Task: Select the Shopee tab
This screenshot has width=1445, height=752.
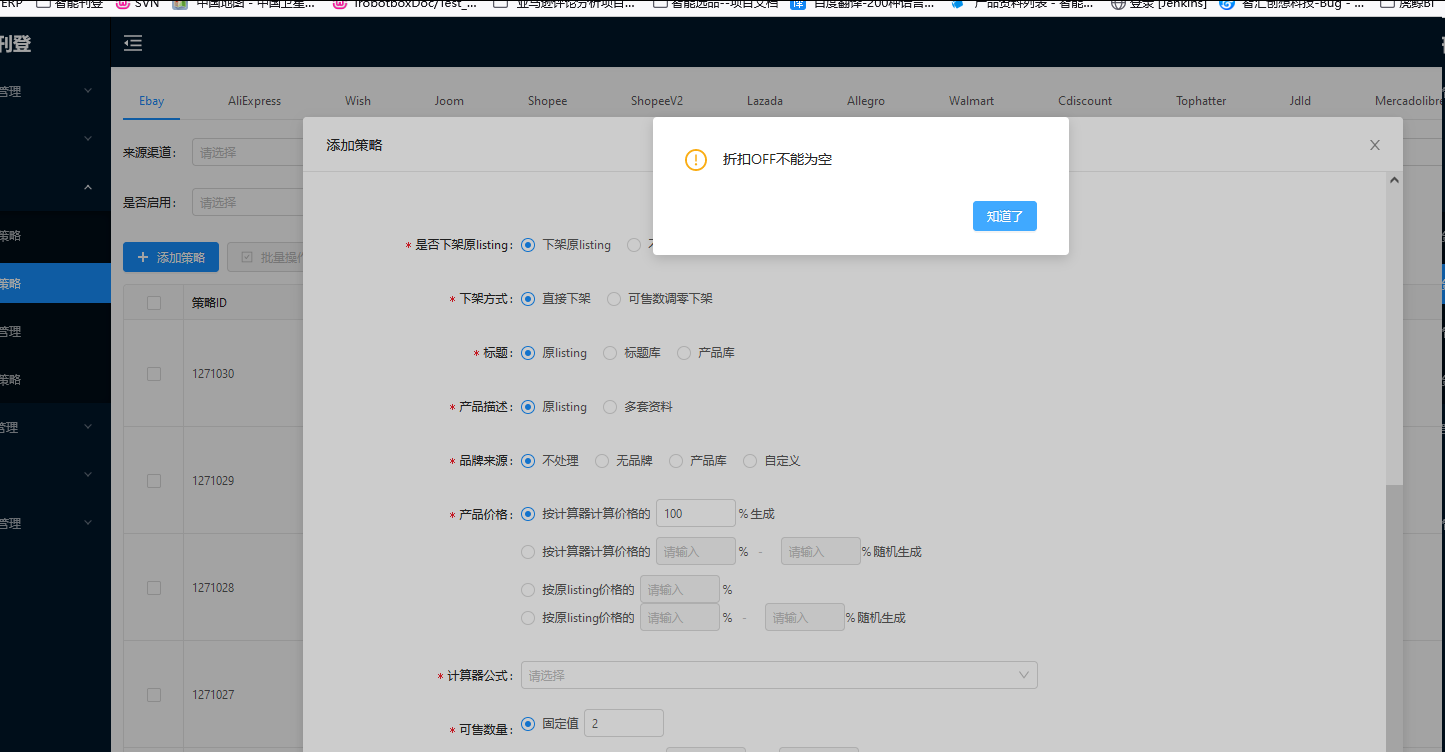Action: (x=548, y=101)
